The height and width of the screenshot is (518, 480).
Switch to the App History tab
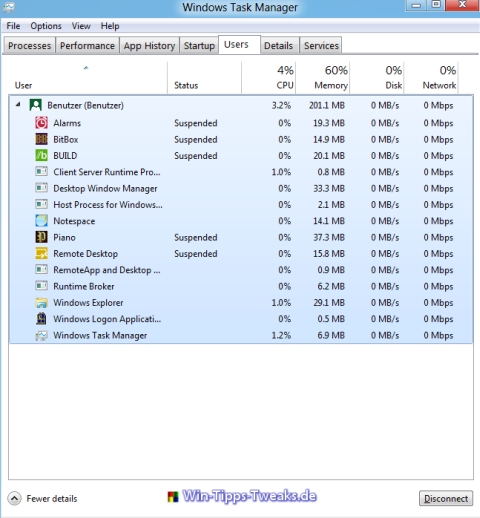click(x=149, y=45)
